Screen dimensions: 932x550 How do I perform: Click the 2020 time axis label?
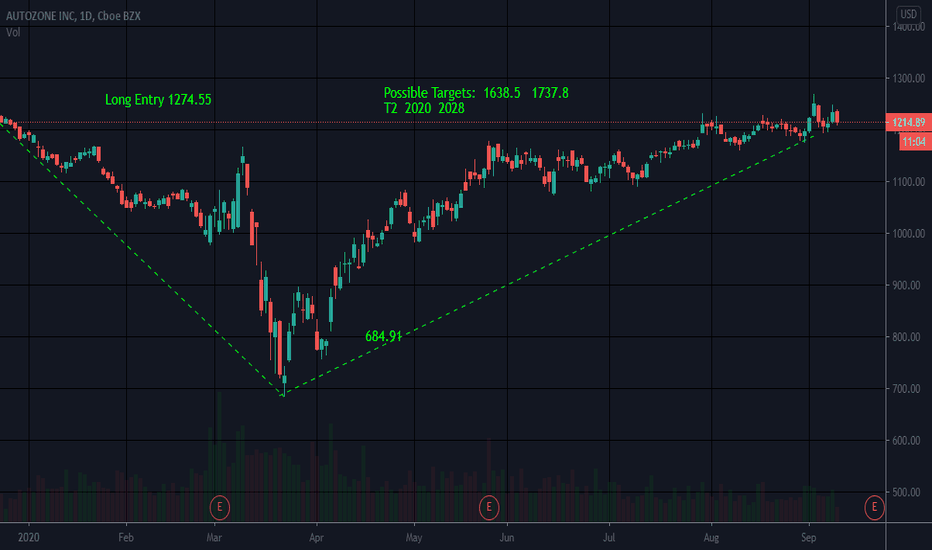point(29,538)
